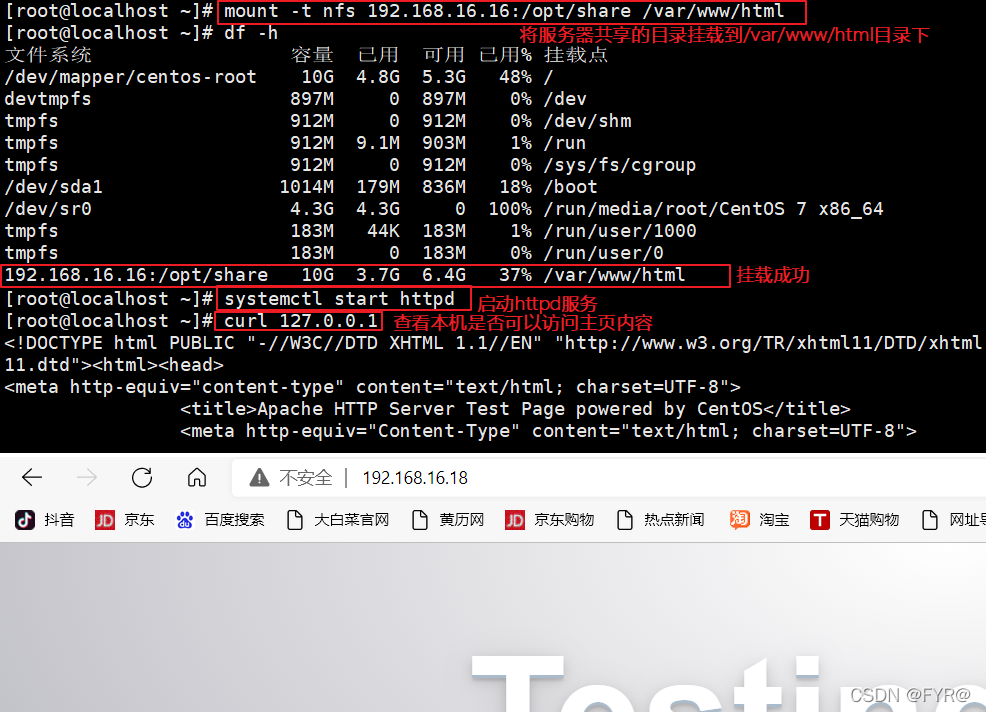
Task: Open the 京东 bookmark JD icon
Action: point(104,520)
